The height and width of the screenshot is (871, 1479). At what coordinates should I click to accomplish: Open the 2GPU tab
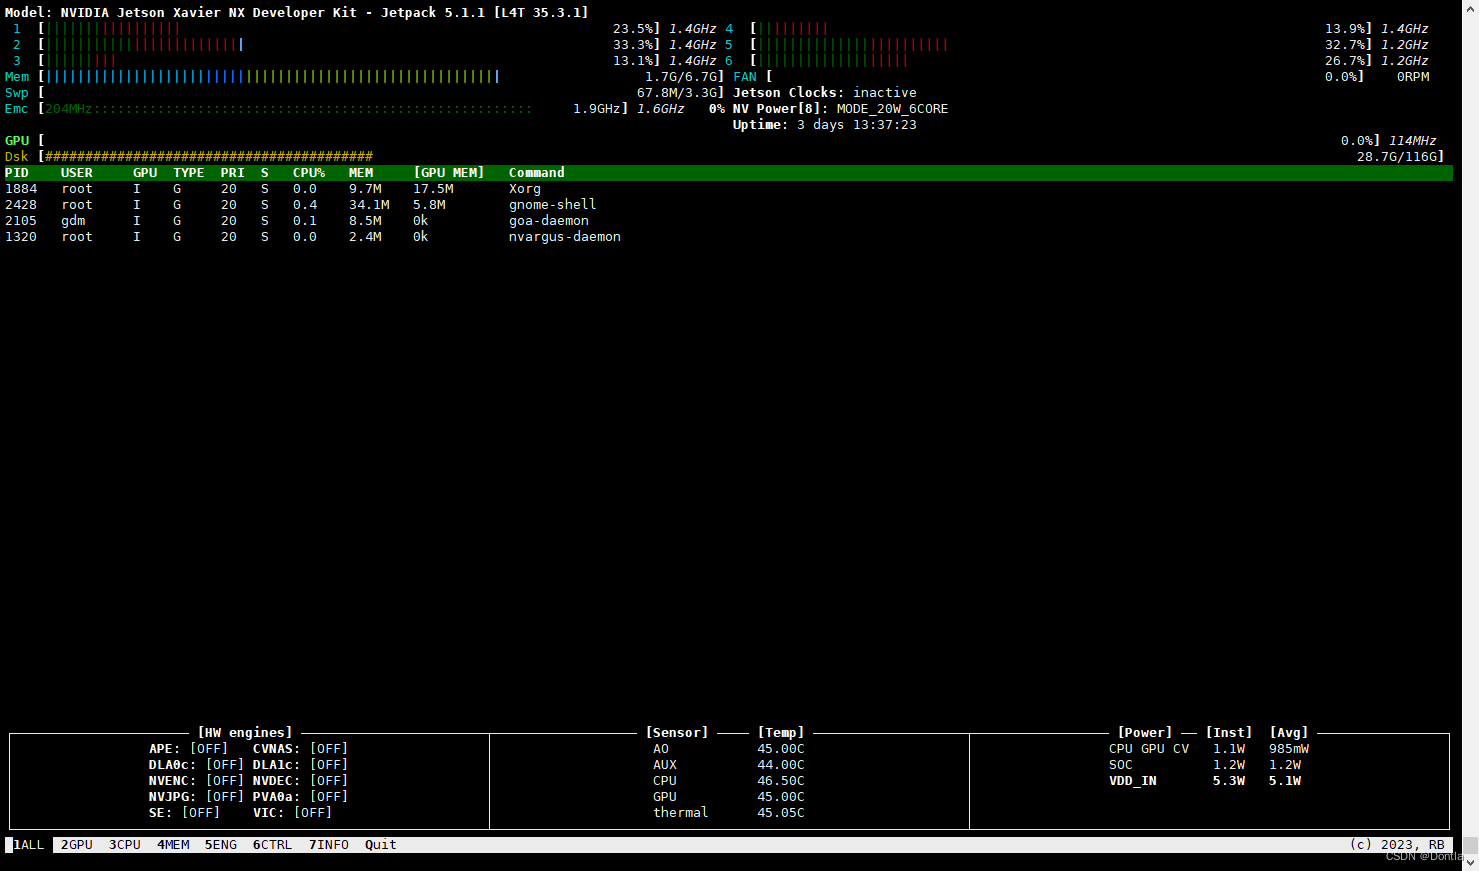(x=77, y=845)
